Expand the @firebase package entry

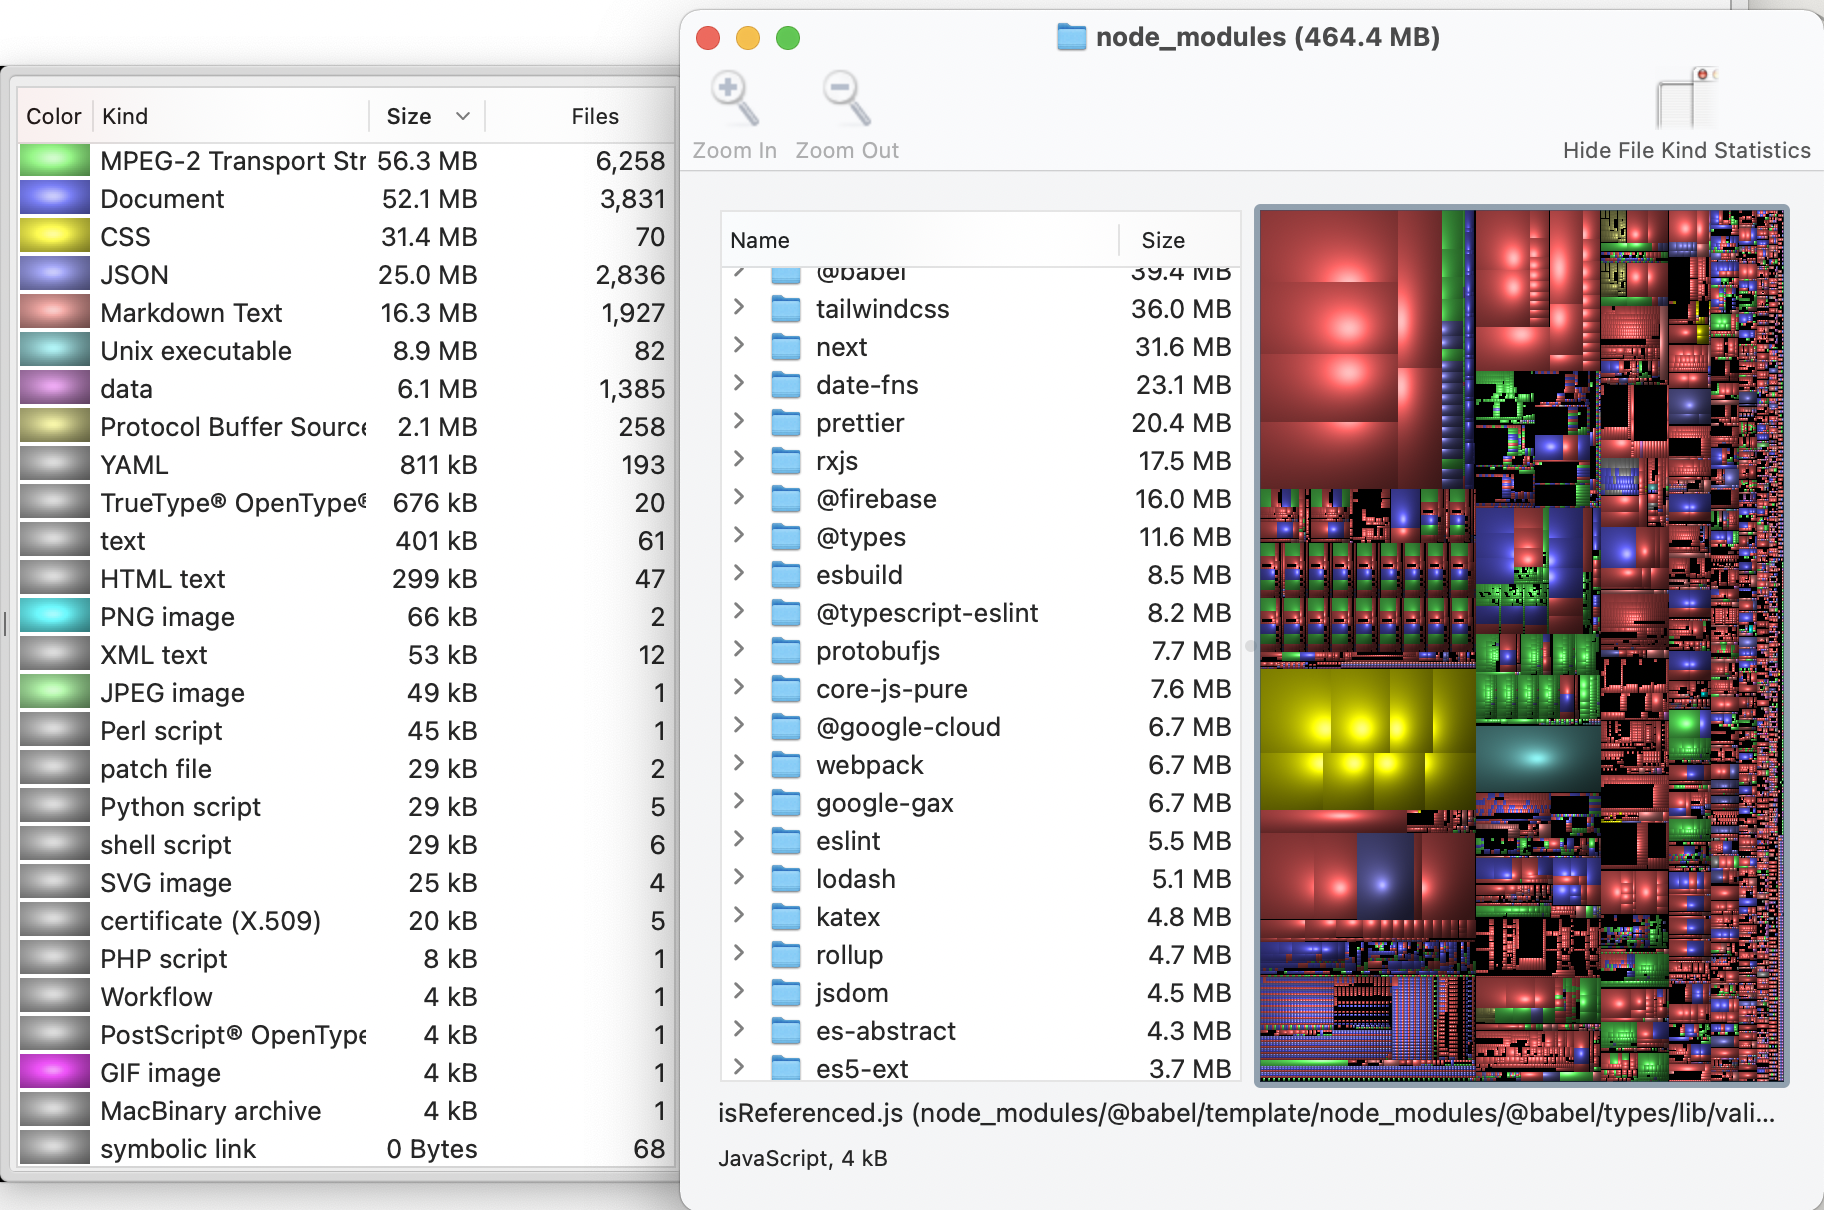point(740,499)
